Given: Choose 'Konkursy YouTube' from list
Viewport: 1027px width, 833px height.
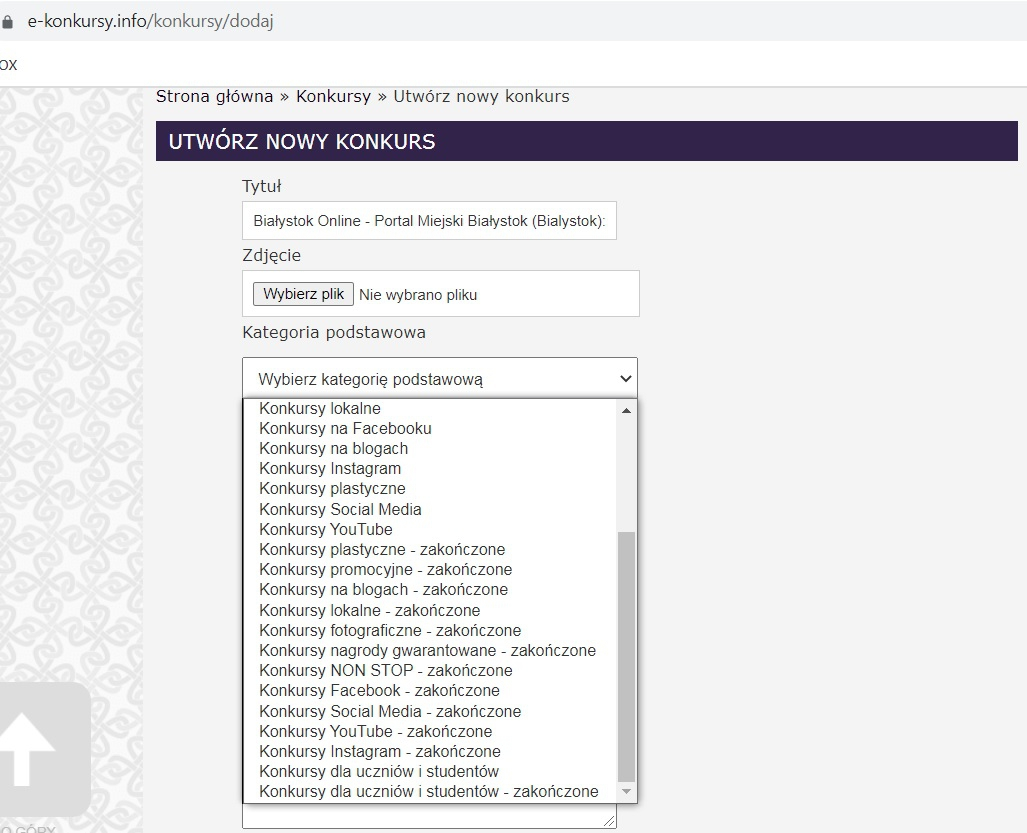Looking at the screenshot, I should coord(326,529).
